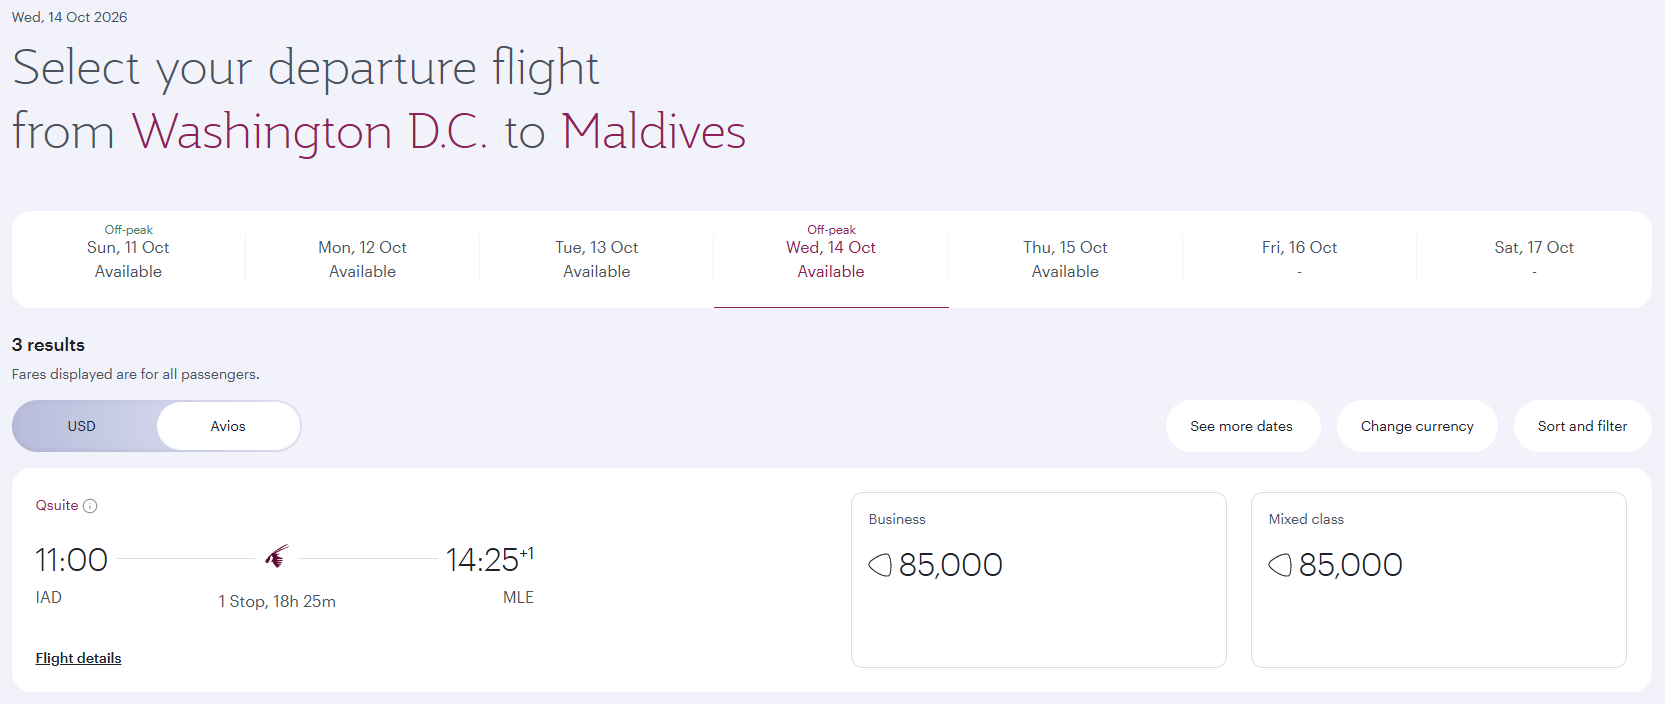
Task: Select Business fare for 85,000 Avios
Action: (1038, 579)
